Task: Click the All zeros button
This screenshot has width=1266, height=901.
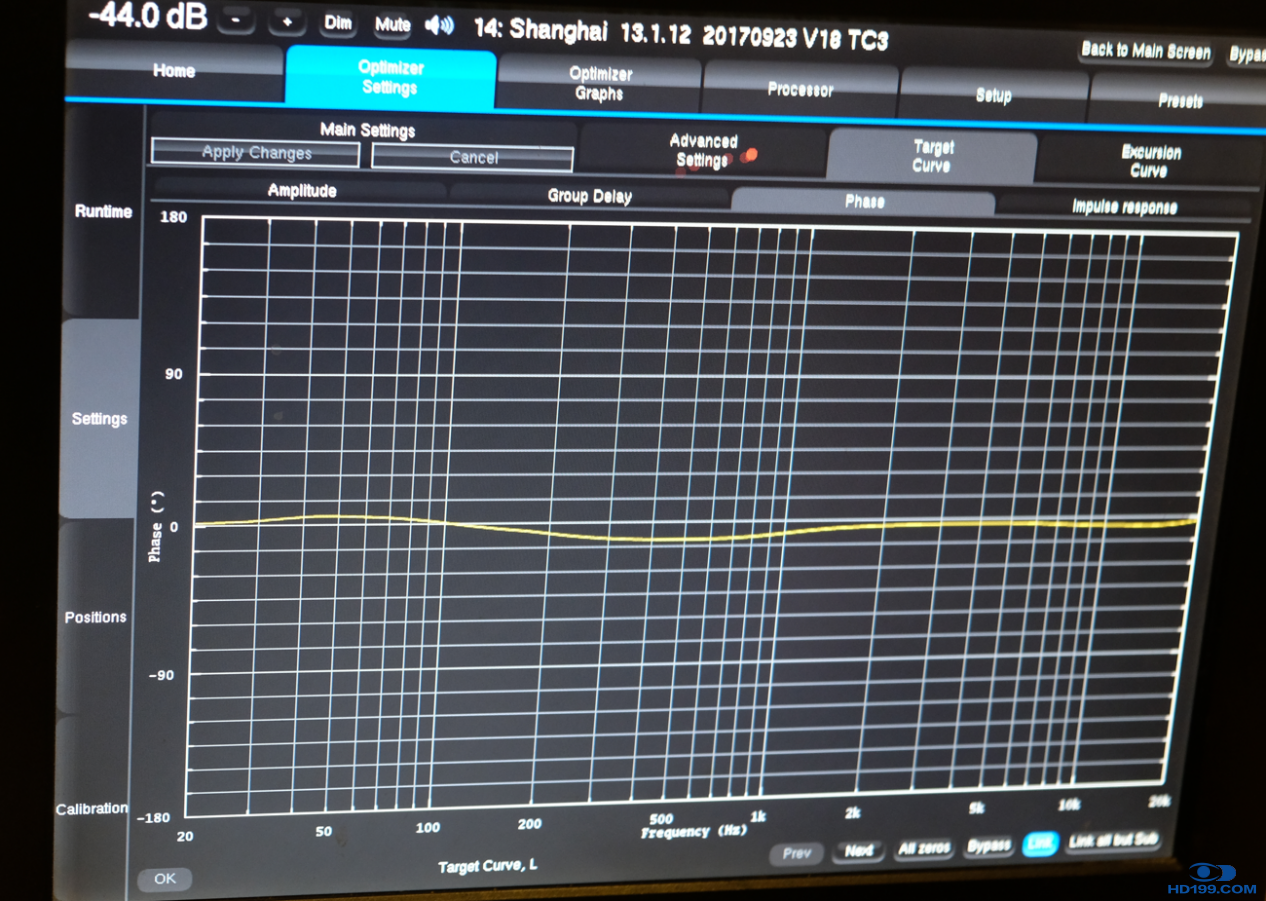Action: 924,848
